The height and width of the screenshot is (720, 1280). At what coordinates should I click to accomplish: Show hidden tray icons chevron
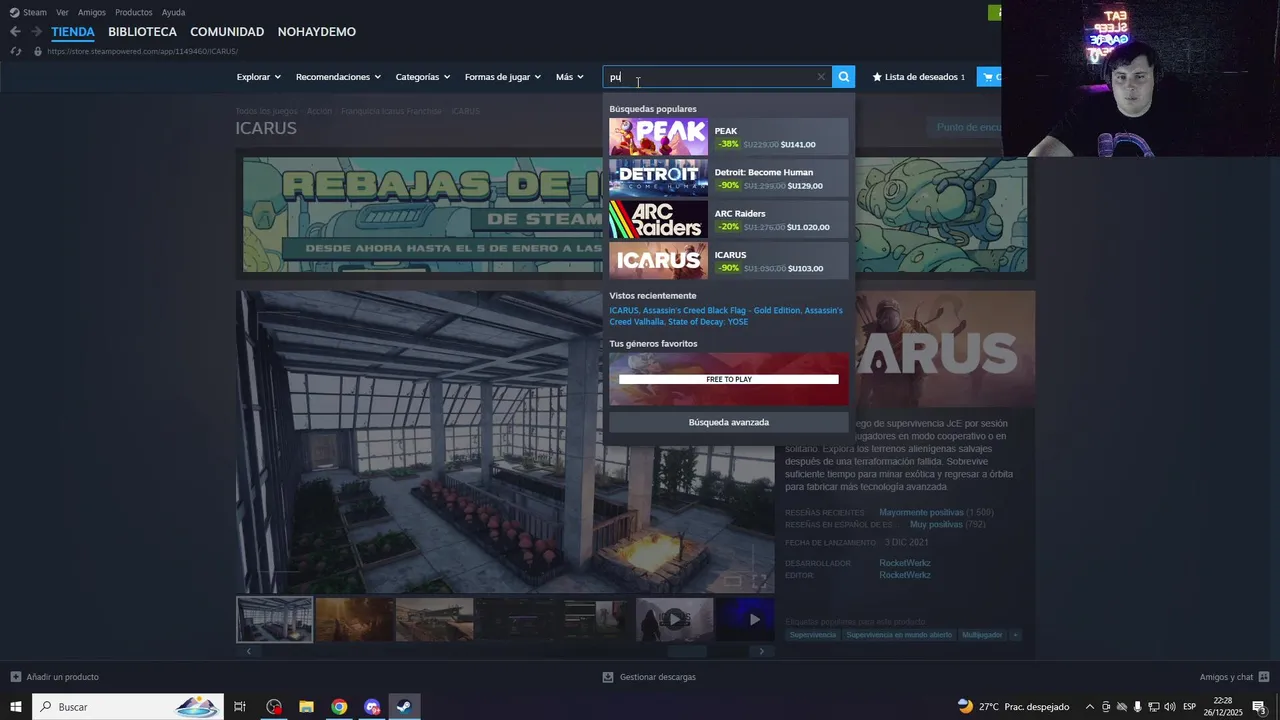click(x=1090, y=707)
